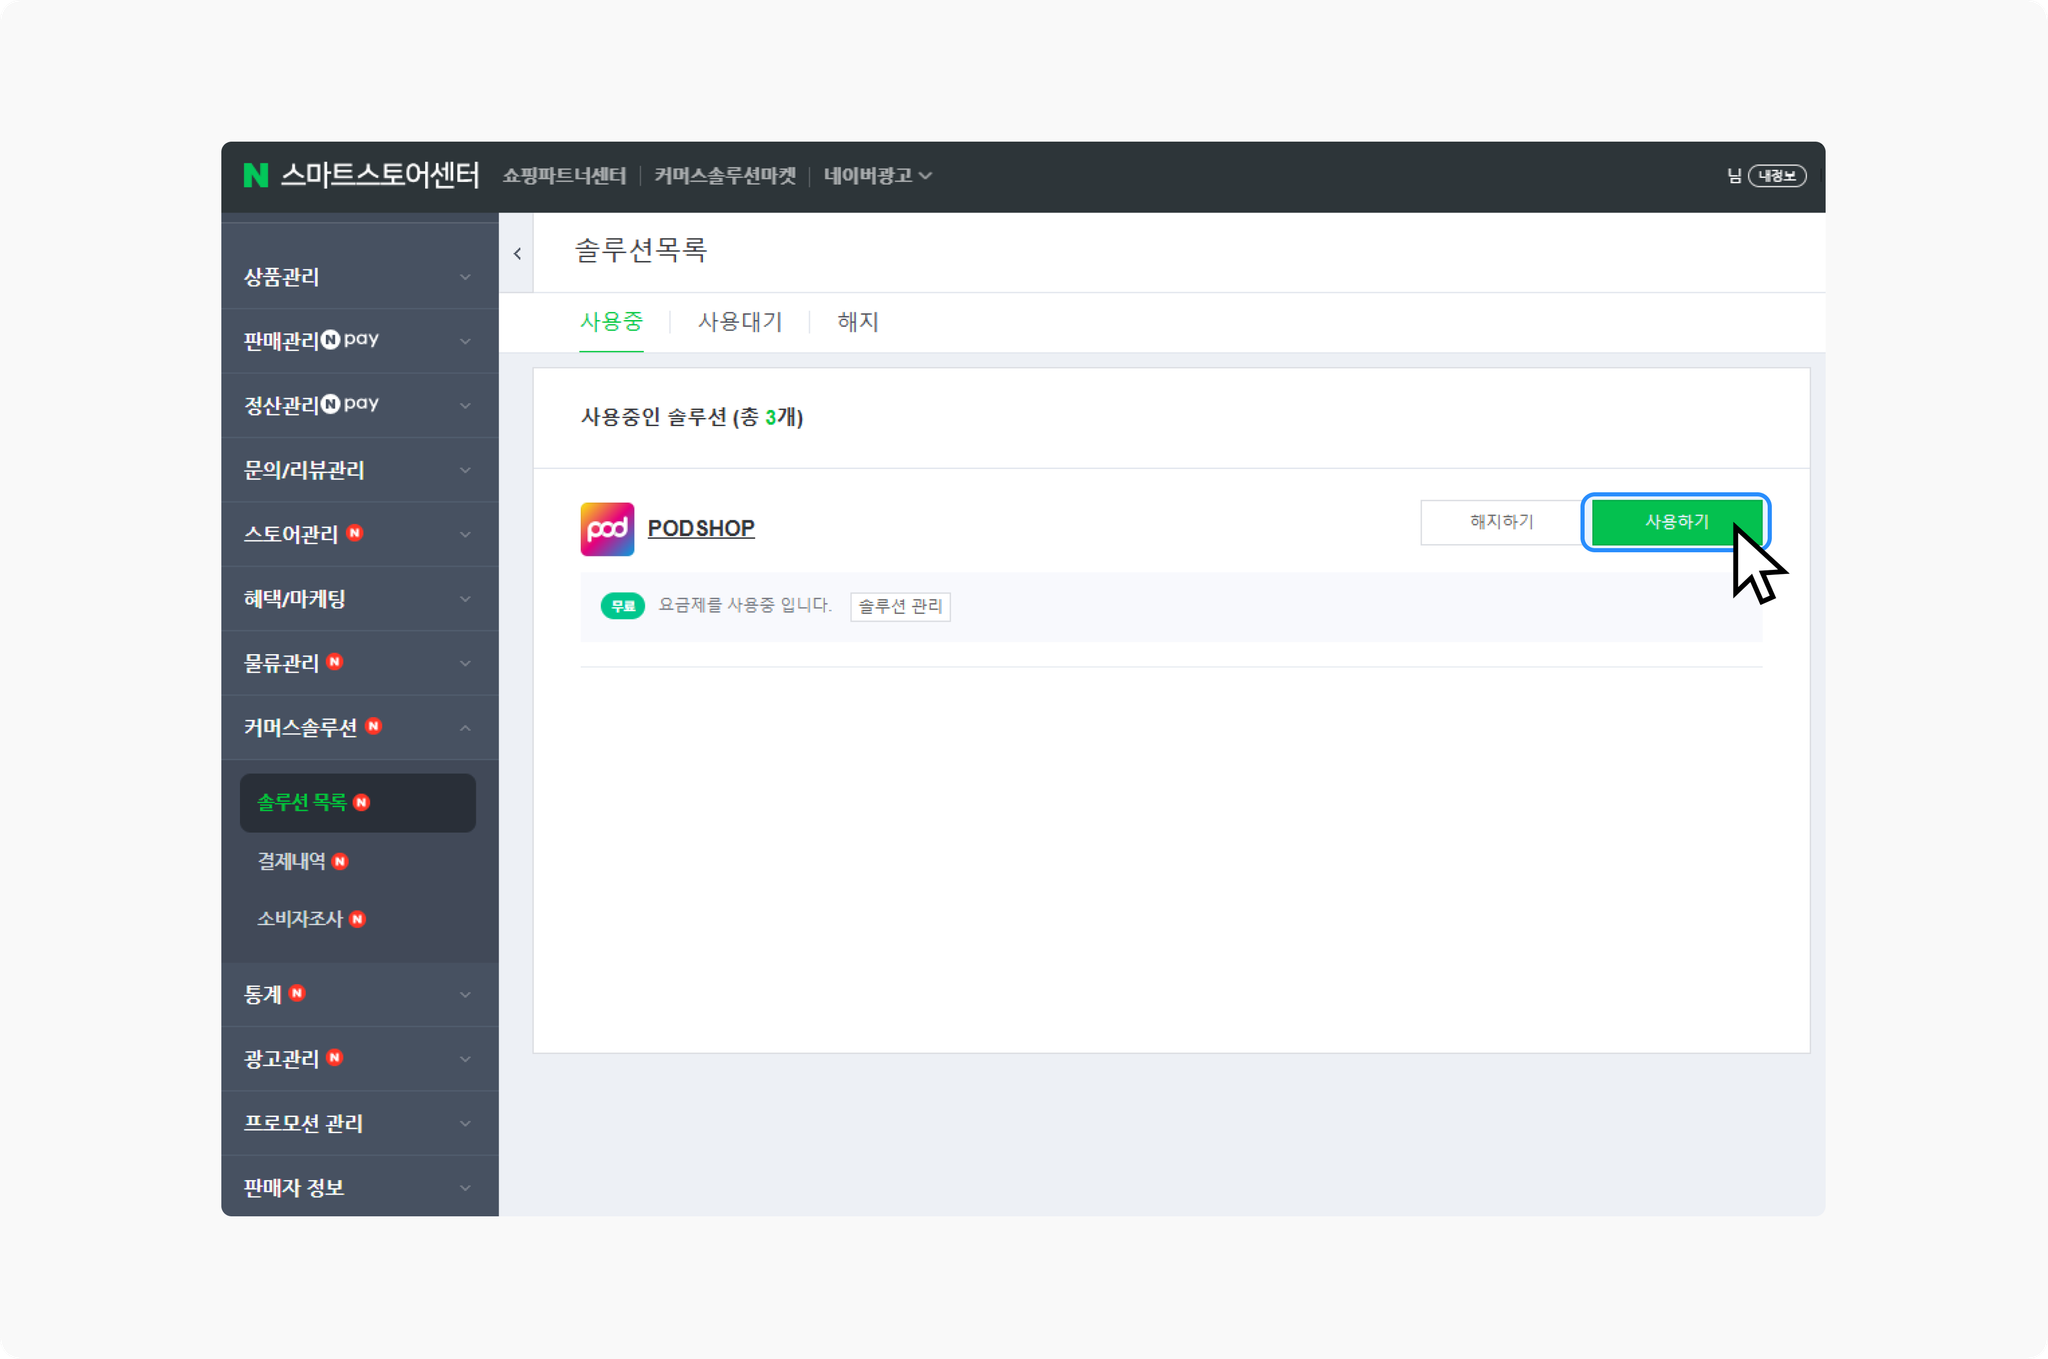Open 솔루션 목록 in sidebar
2048x1359 pixels.
tap(358, 802)
